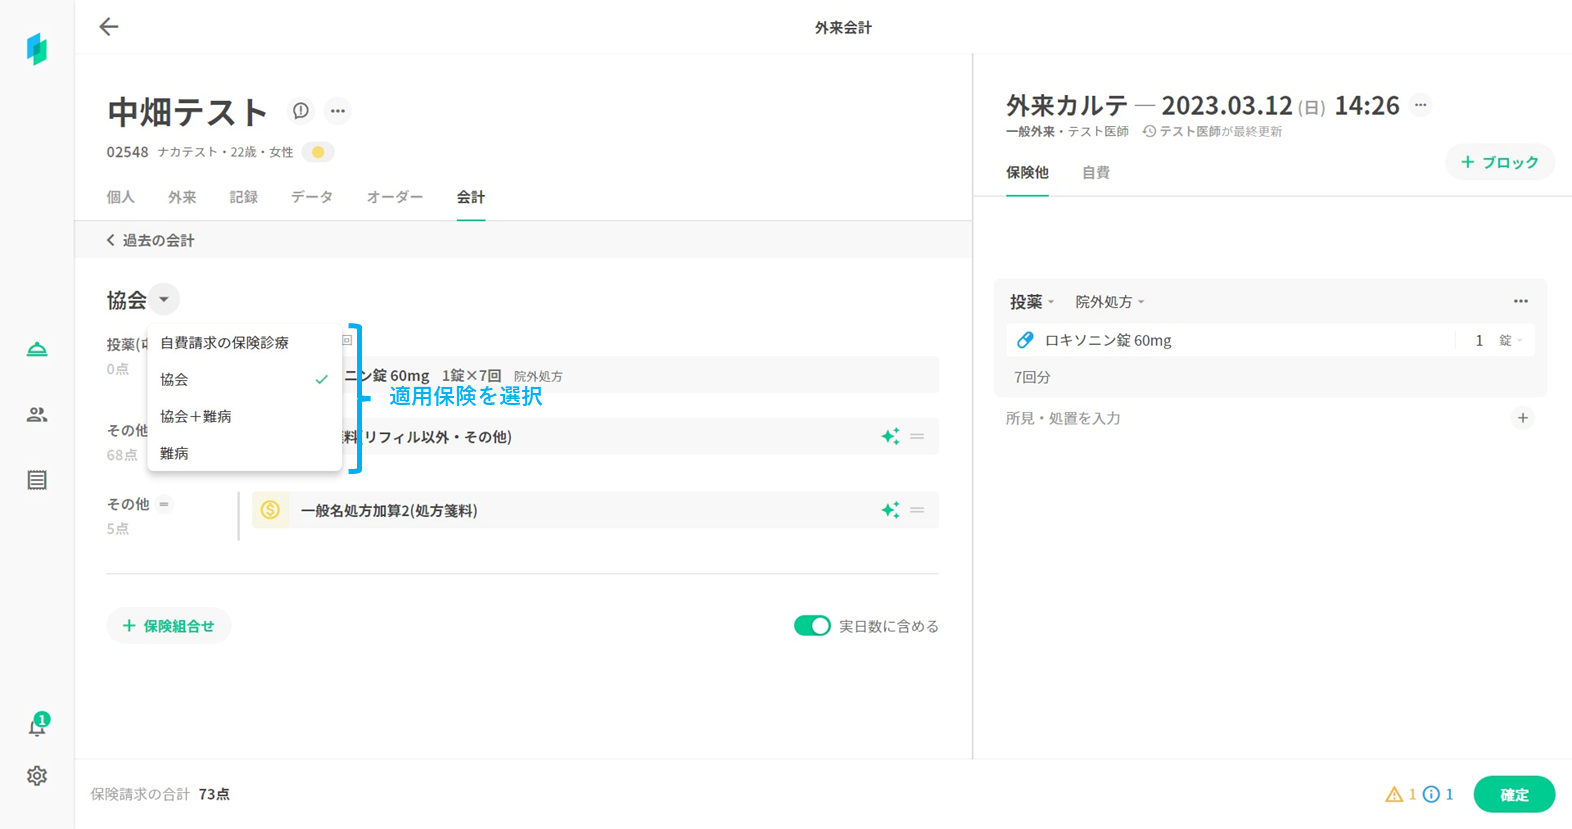This screenshot has height=829, width=1572.
Task: Click the sparkle icon on the 一般名処方加算2 row
Action: click(x=890, y=510)
